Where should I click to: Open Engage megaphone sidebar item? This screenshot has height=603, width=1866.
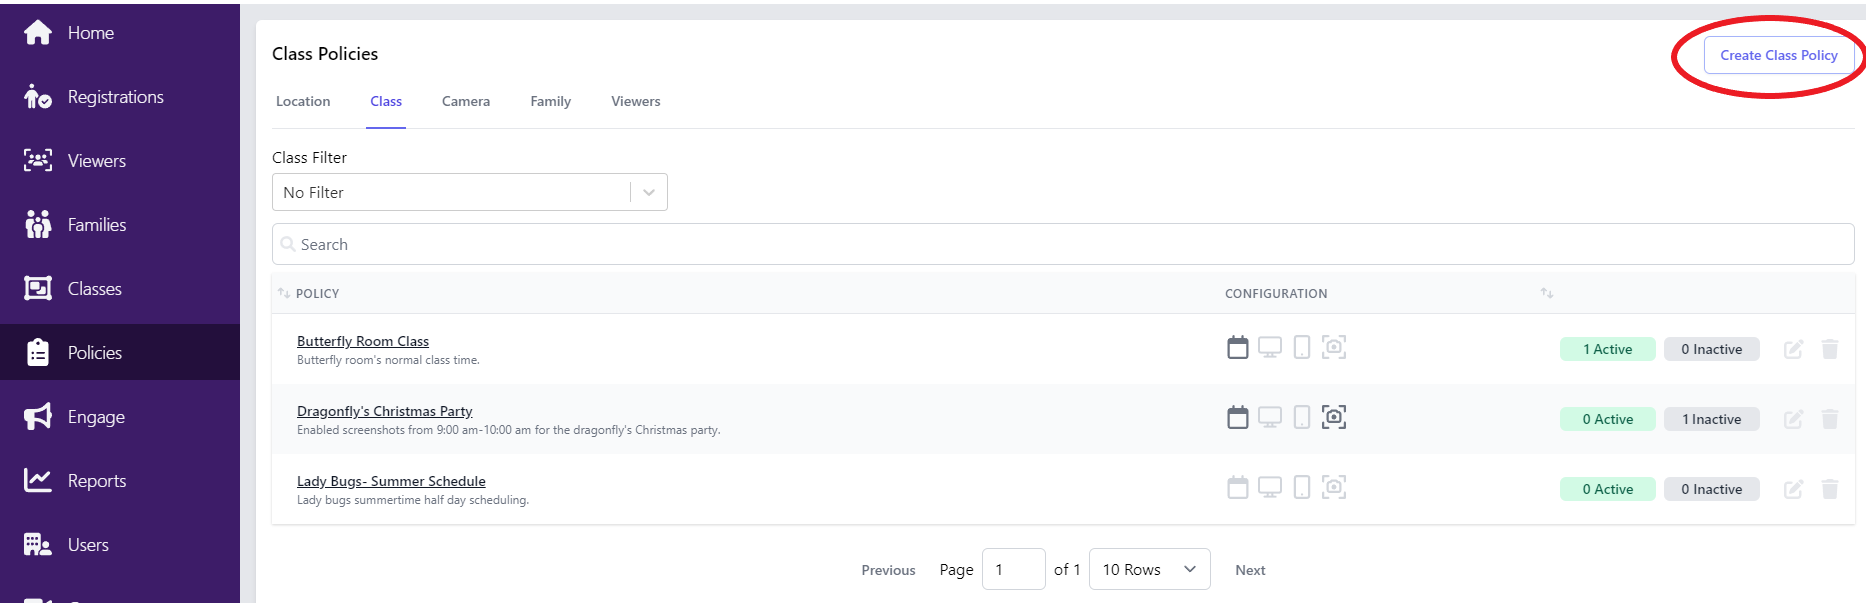pos(75,417)
